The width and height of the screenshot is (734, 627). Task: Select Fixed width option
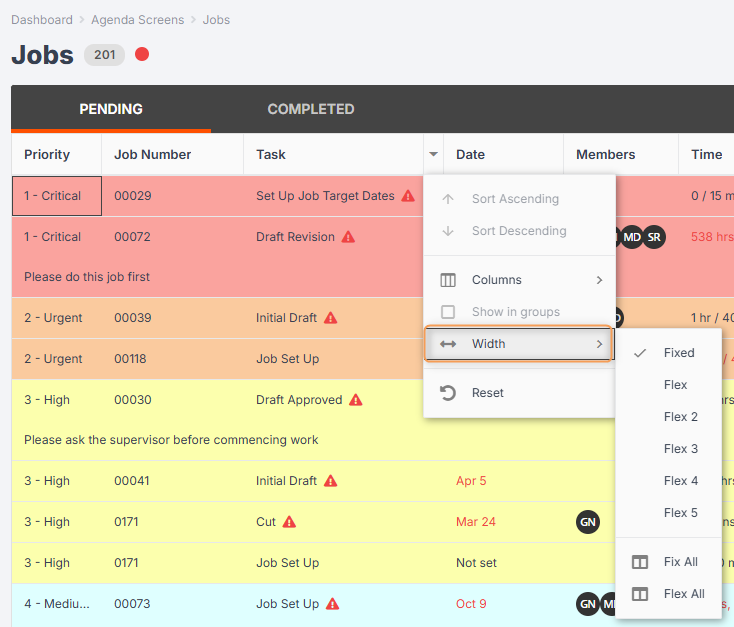click(668, 353)
